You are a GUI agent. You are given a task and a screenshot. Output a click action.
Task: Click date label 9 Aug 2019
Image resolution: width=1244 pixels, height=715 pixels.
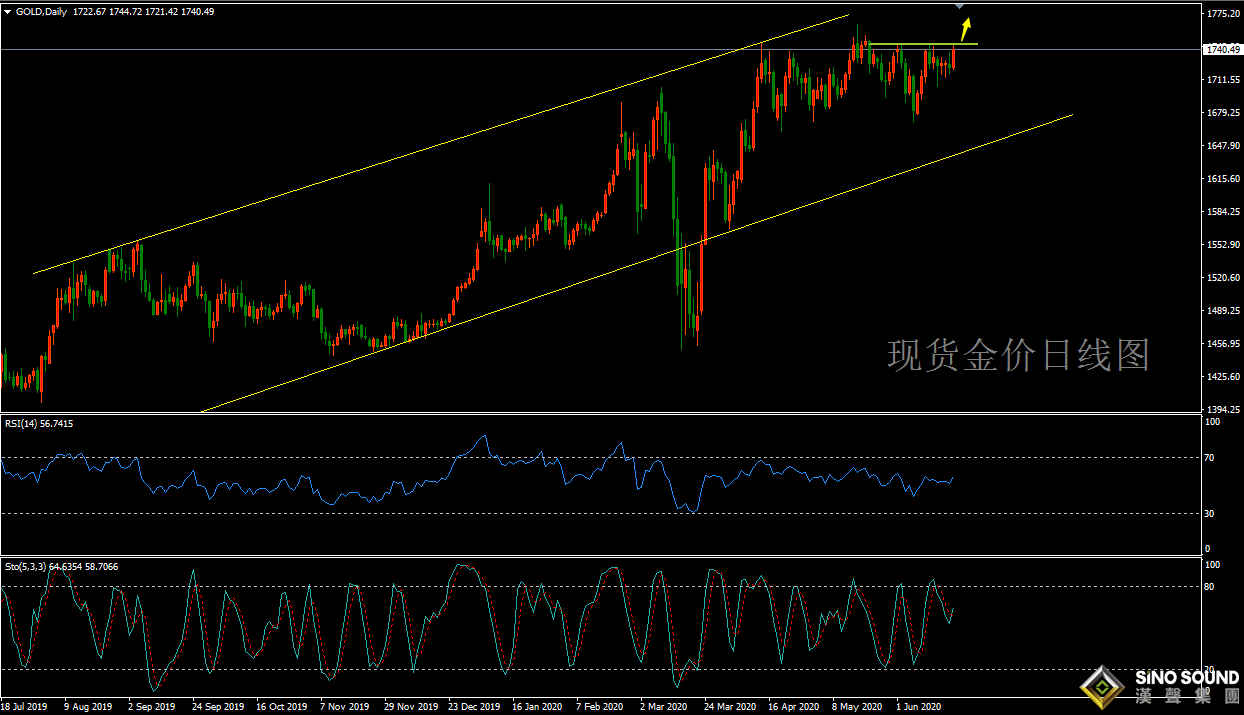[x=88, y=706]
